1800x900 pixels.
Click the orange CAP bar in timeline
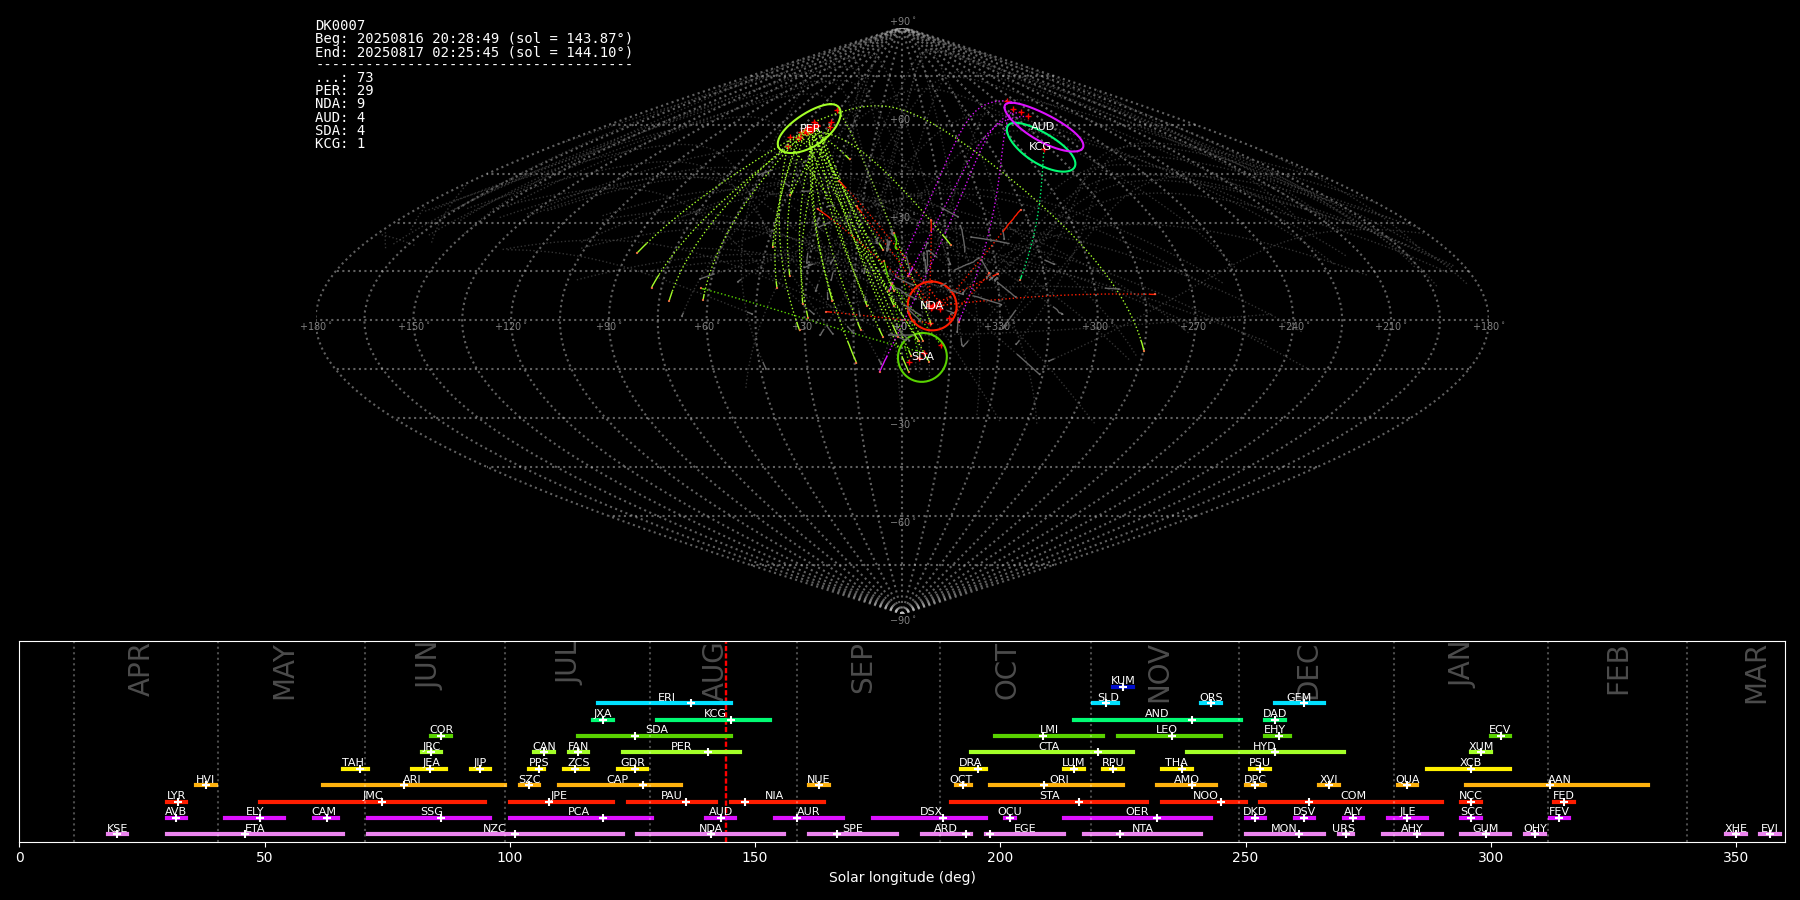click(620, 785)
